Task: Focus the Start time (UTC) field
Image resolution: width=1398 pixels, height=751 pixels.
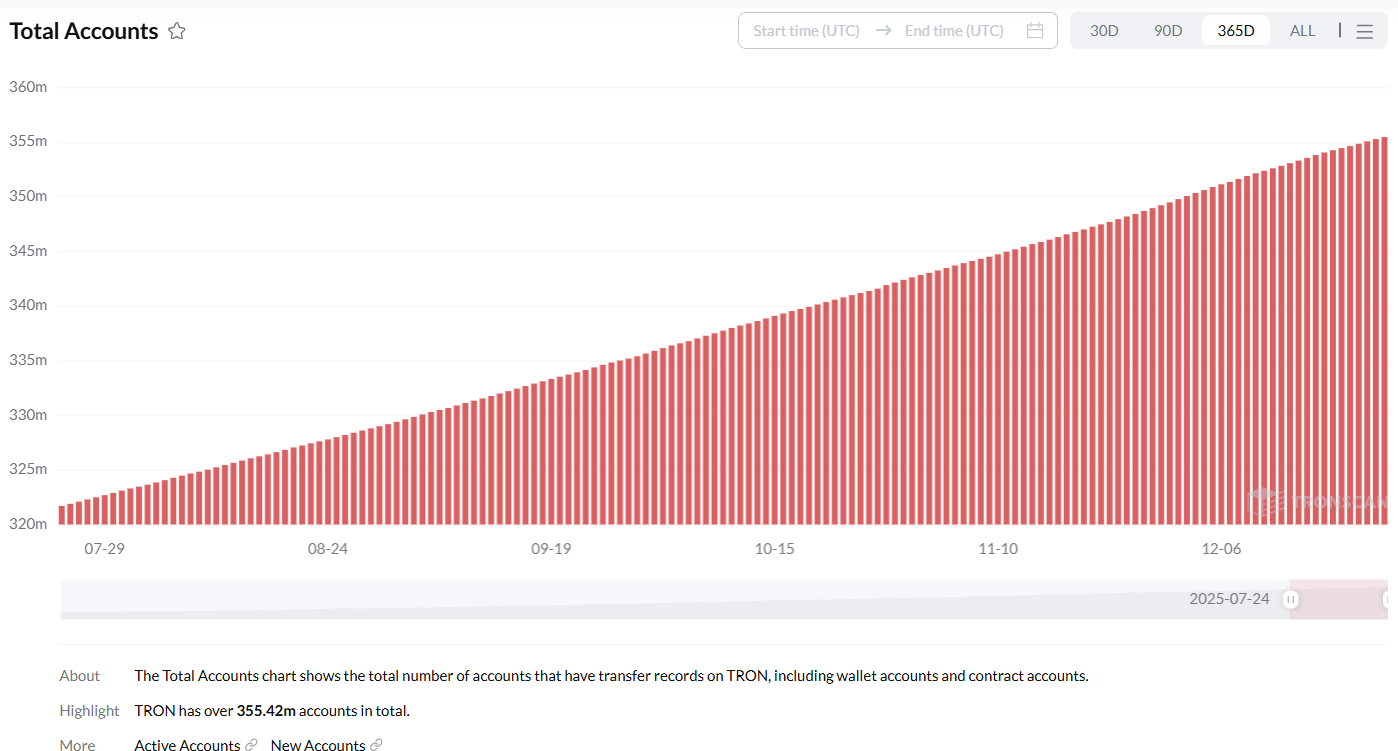Action: (806, 31)
